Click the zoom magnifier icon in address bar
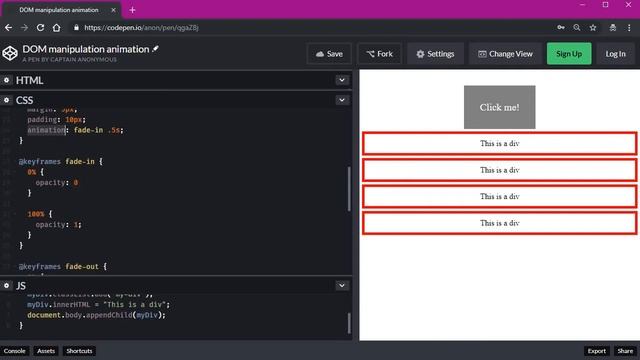Image resolution: width=640 pixels, height=360 pixels. [x=577, y=28]
